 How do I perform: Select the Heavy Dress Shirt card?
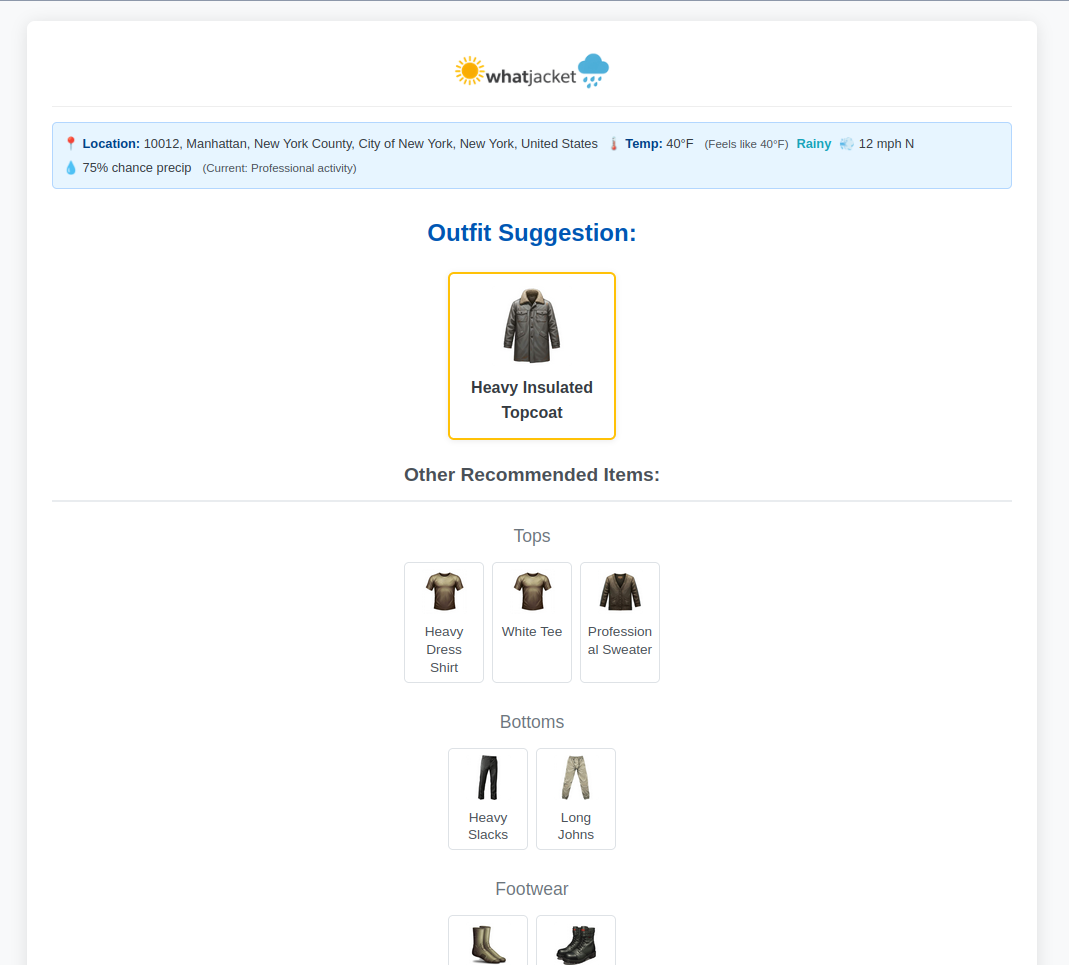pyautogui.click(x=443, y=622)
